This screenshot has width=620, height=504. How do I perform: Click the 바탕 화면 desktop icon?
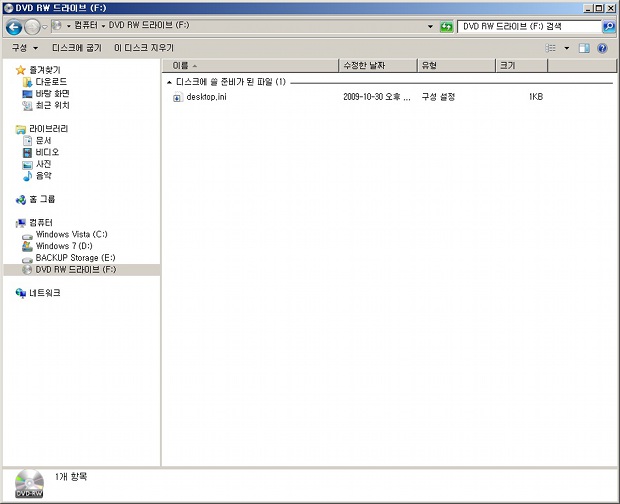pyautogui.click(x=27, y=94)
